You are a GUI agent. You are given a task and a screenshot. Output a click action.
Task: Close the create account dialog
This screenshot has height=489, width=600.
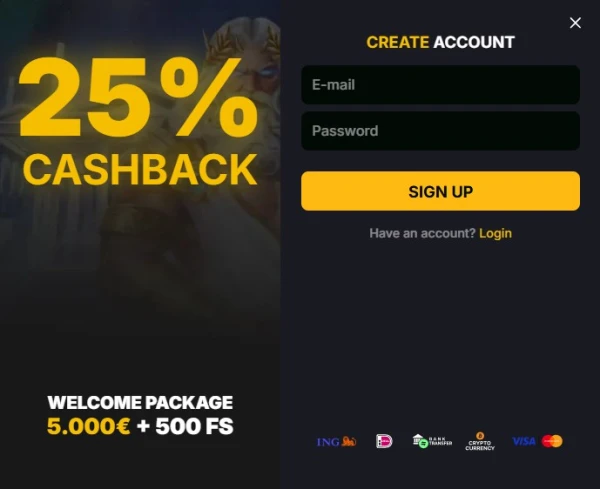pyautogui.click(x=575, y=23)
